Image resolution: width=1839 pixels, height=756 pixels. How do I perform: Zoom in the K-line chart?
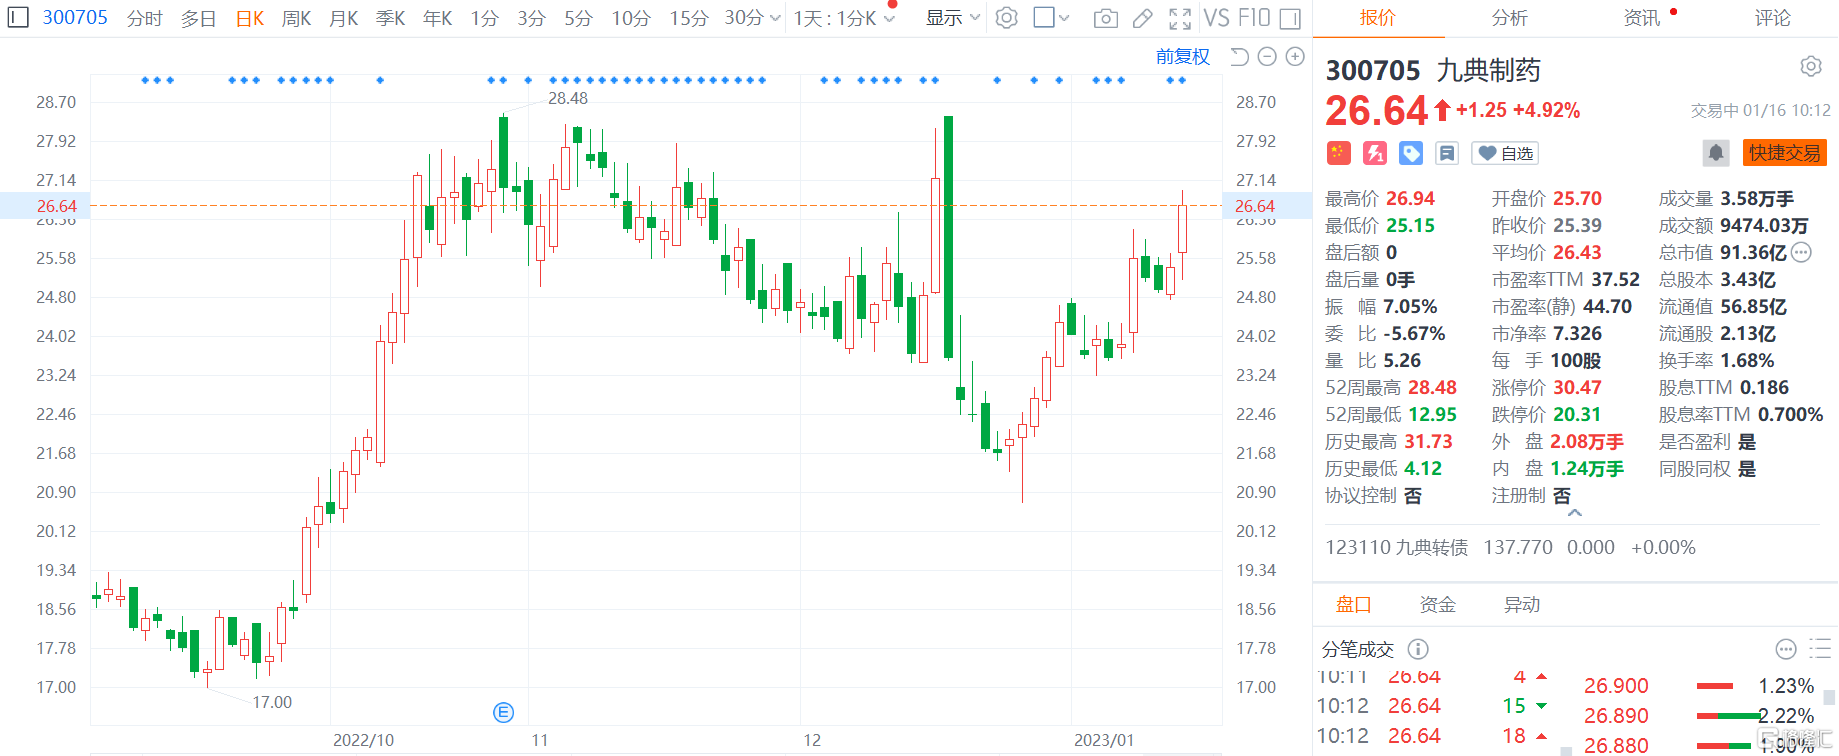click(1295, 57)
